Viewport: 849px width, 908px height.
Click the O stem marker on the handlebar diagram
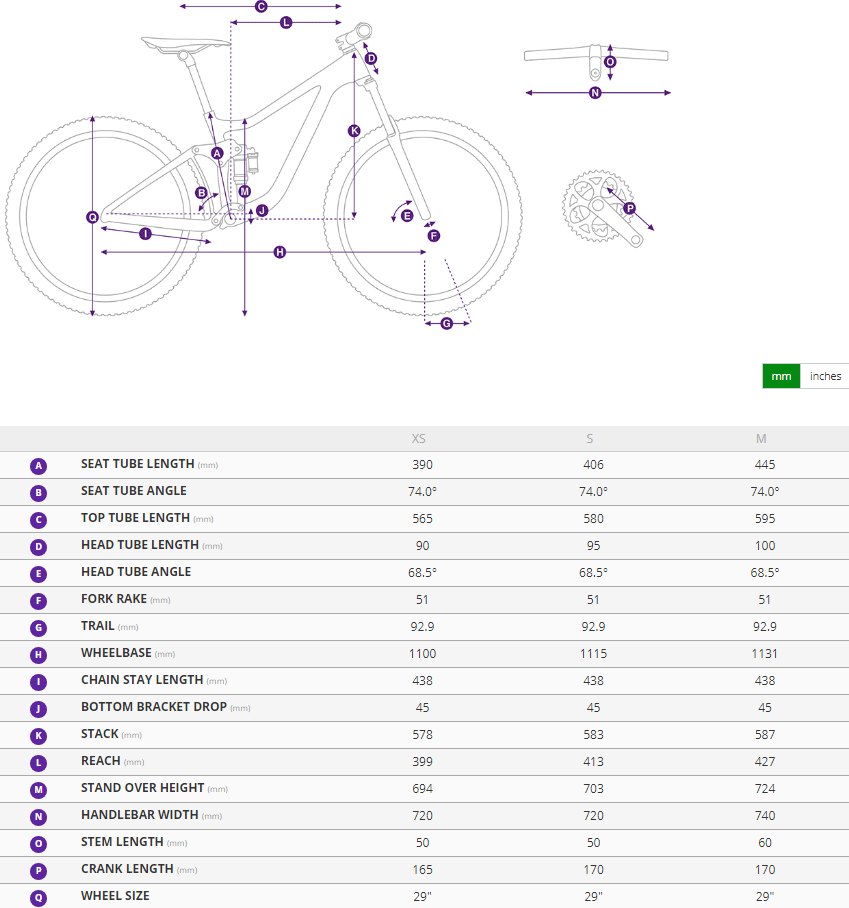click(610, 62)
